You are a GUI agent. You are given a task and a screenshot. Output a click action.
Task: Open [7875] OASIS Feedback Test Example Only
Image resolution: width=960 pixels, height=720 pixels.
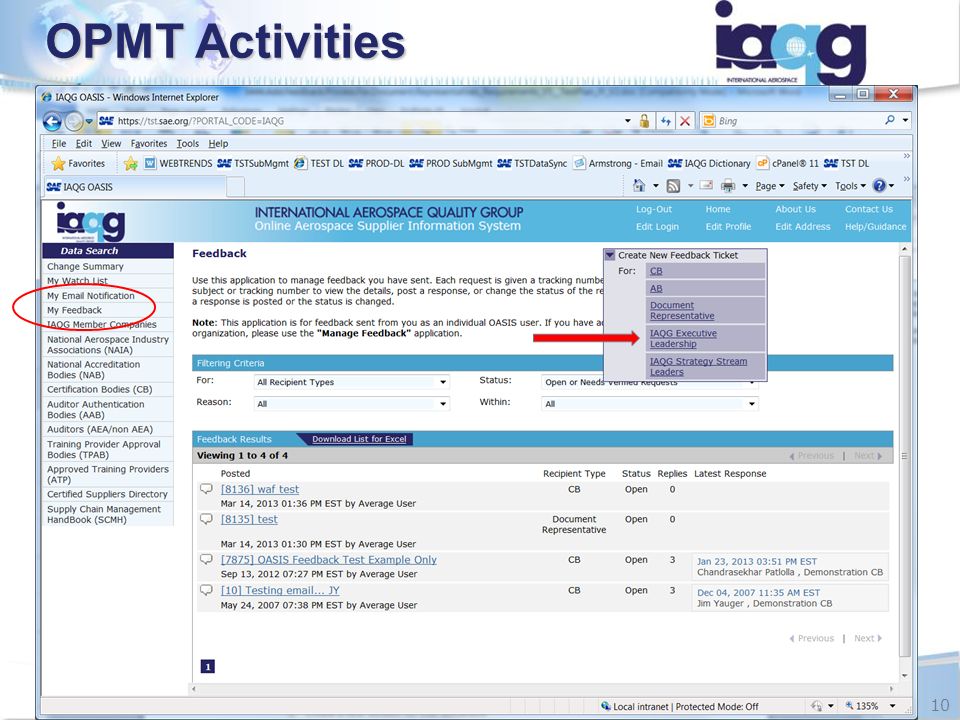click(x=328, y=560)
